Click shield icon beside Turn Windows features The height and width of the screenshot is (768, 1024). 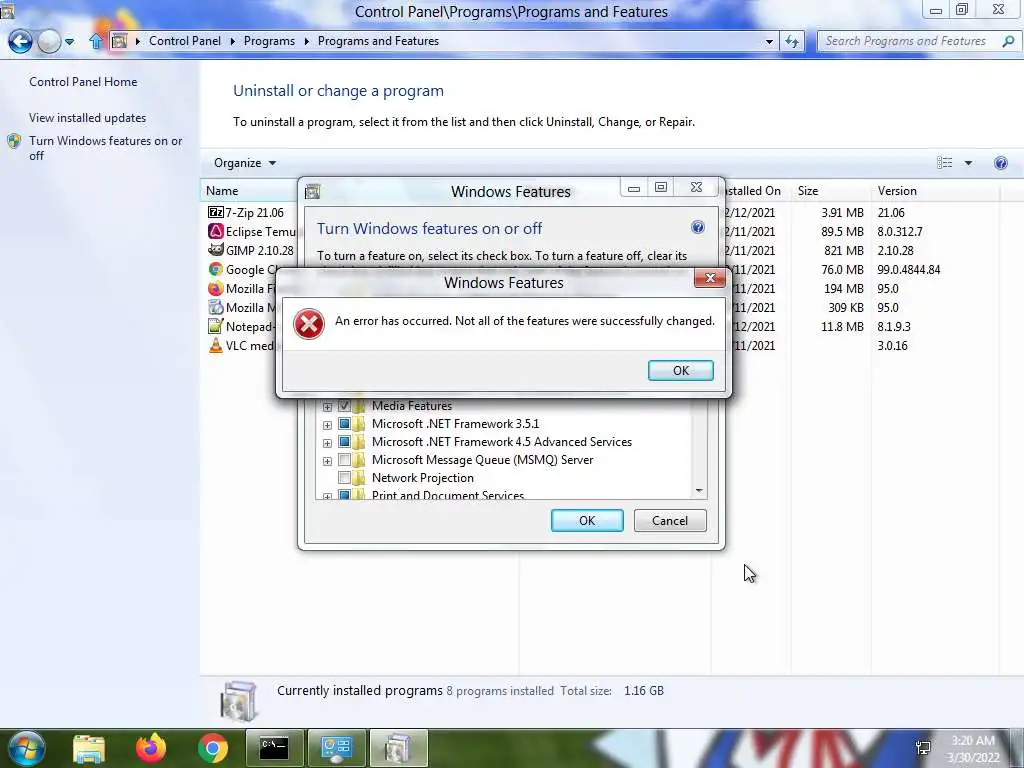[x=14, y=141]
